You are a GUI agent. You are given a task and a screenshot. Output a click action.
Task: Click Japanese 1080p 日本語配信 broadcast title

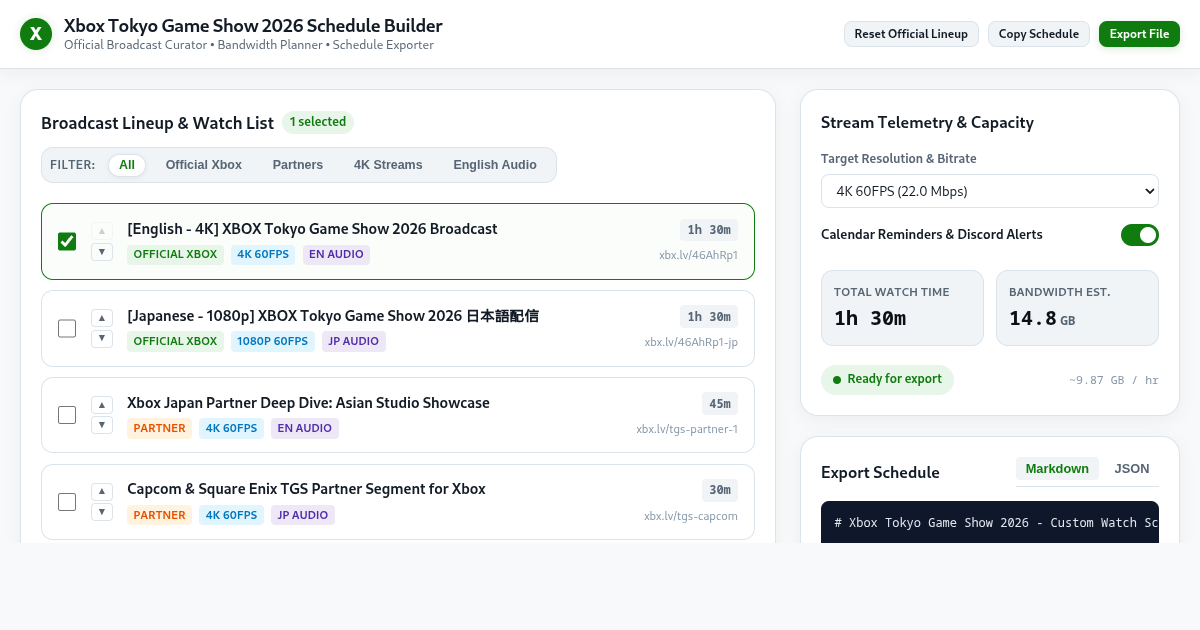(x=333, y=316)
